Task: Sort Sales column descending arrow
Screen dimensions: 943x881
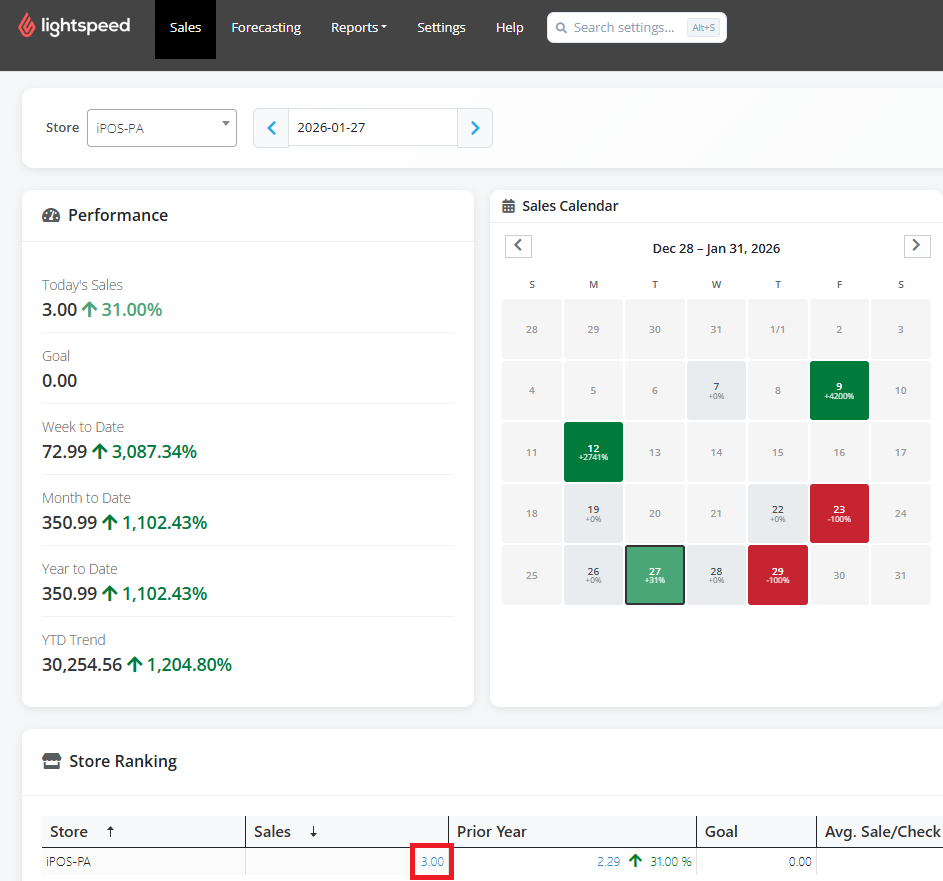Action: [x=313, y=832]
